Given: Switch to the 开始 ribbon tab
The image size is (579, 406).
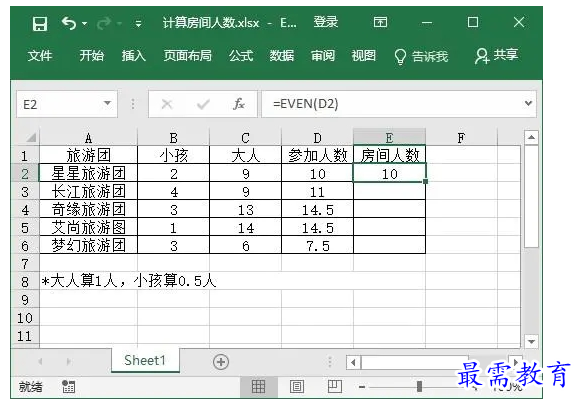Looking at the screenshot, I should coord(92,56).
